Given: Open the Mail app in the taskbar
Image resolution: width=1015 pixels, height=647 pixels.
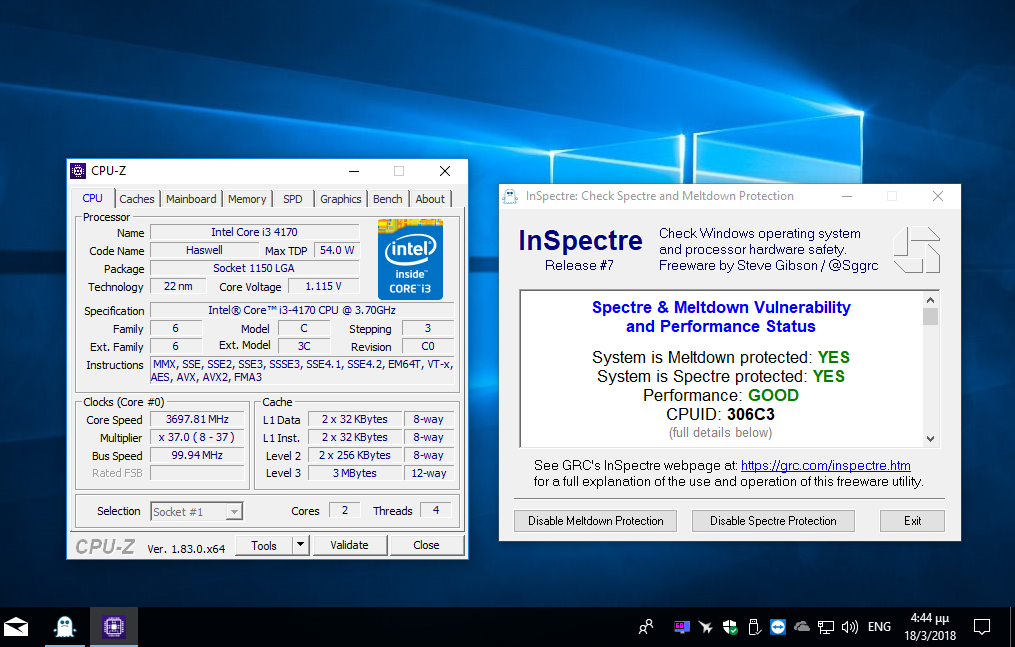Looking at the screenshot, I should click(16, 626).
